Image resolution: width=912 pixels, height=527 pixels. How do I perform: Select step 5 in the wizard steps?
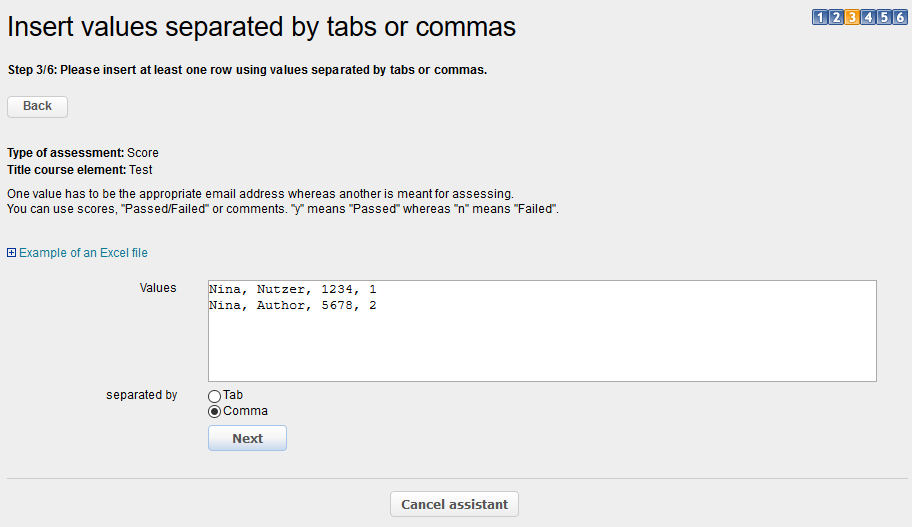[884, 17]
